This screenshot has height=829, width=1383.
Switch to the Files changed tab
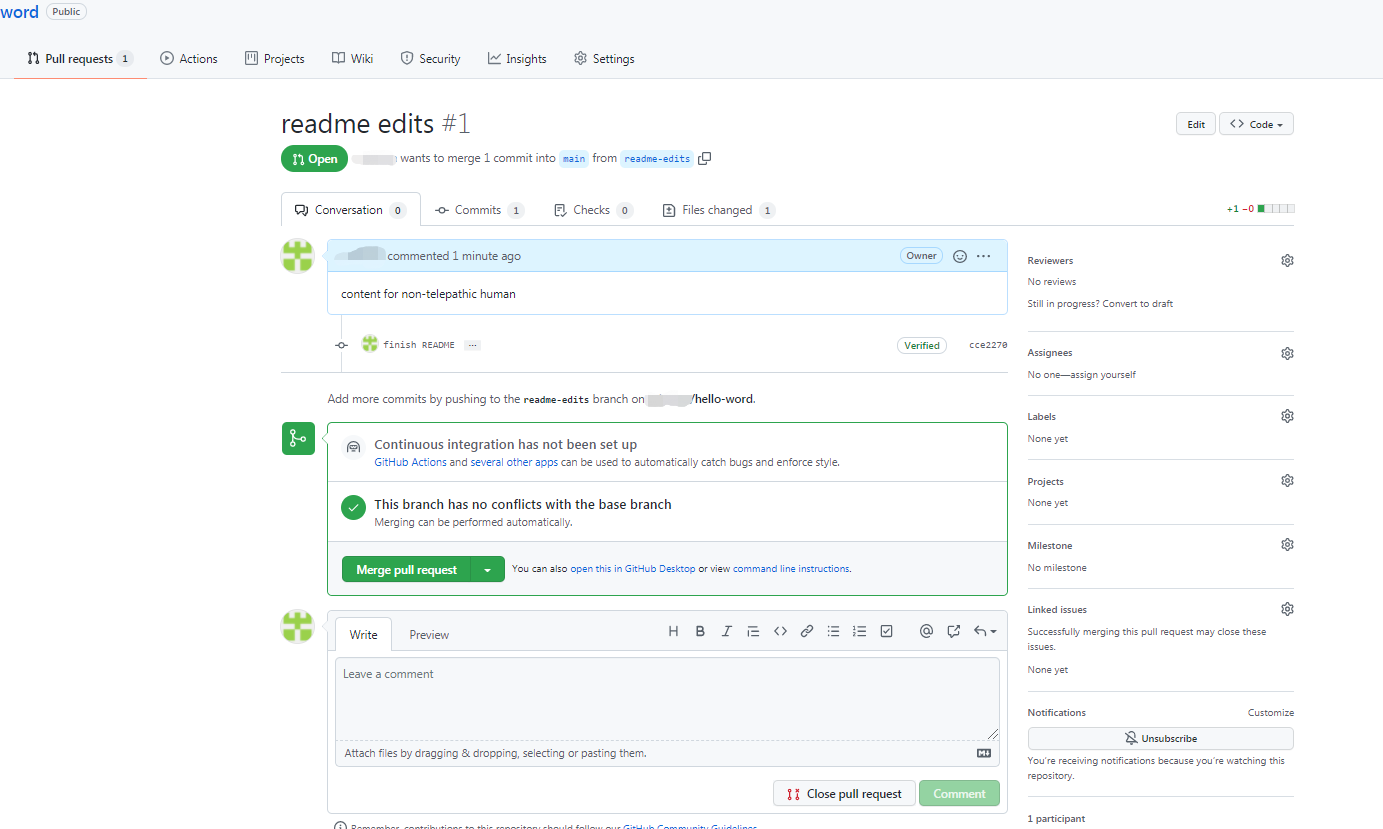point(718,209)
